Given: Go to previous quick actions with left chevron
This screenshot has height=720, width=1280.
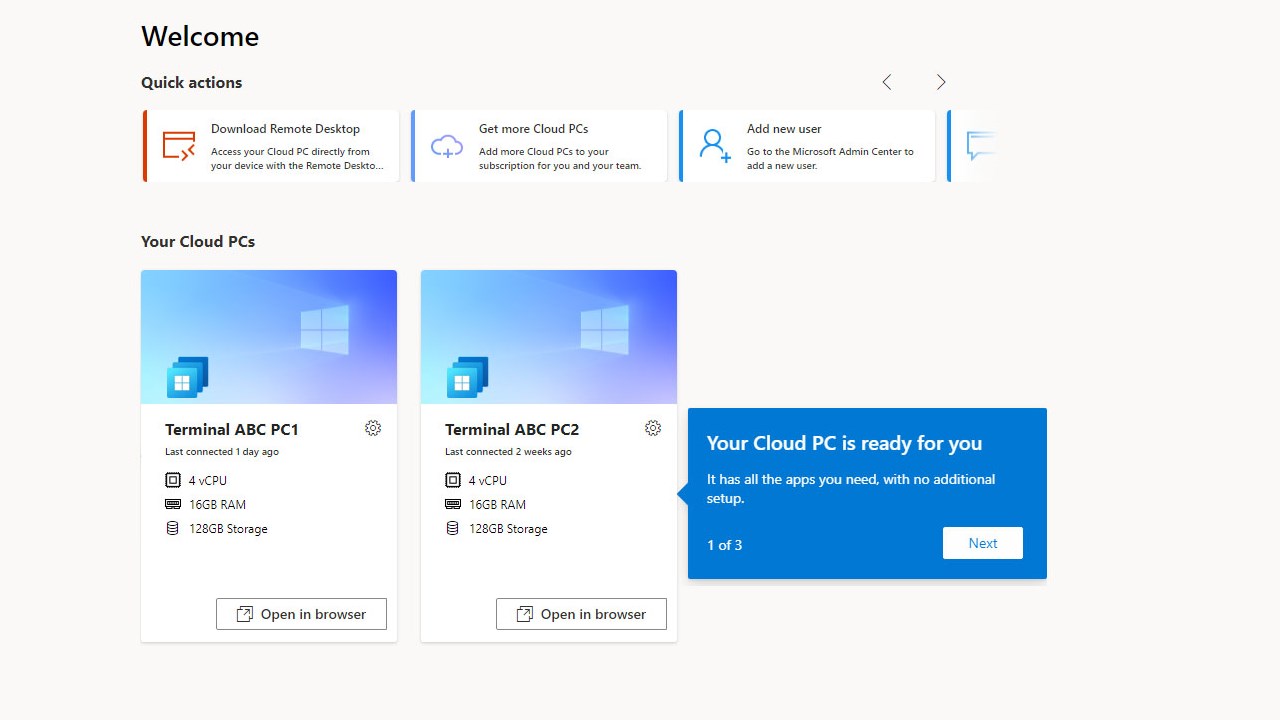Looking at the screenshot, I should (x=887, y=82).
